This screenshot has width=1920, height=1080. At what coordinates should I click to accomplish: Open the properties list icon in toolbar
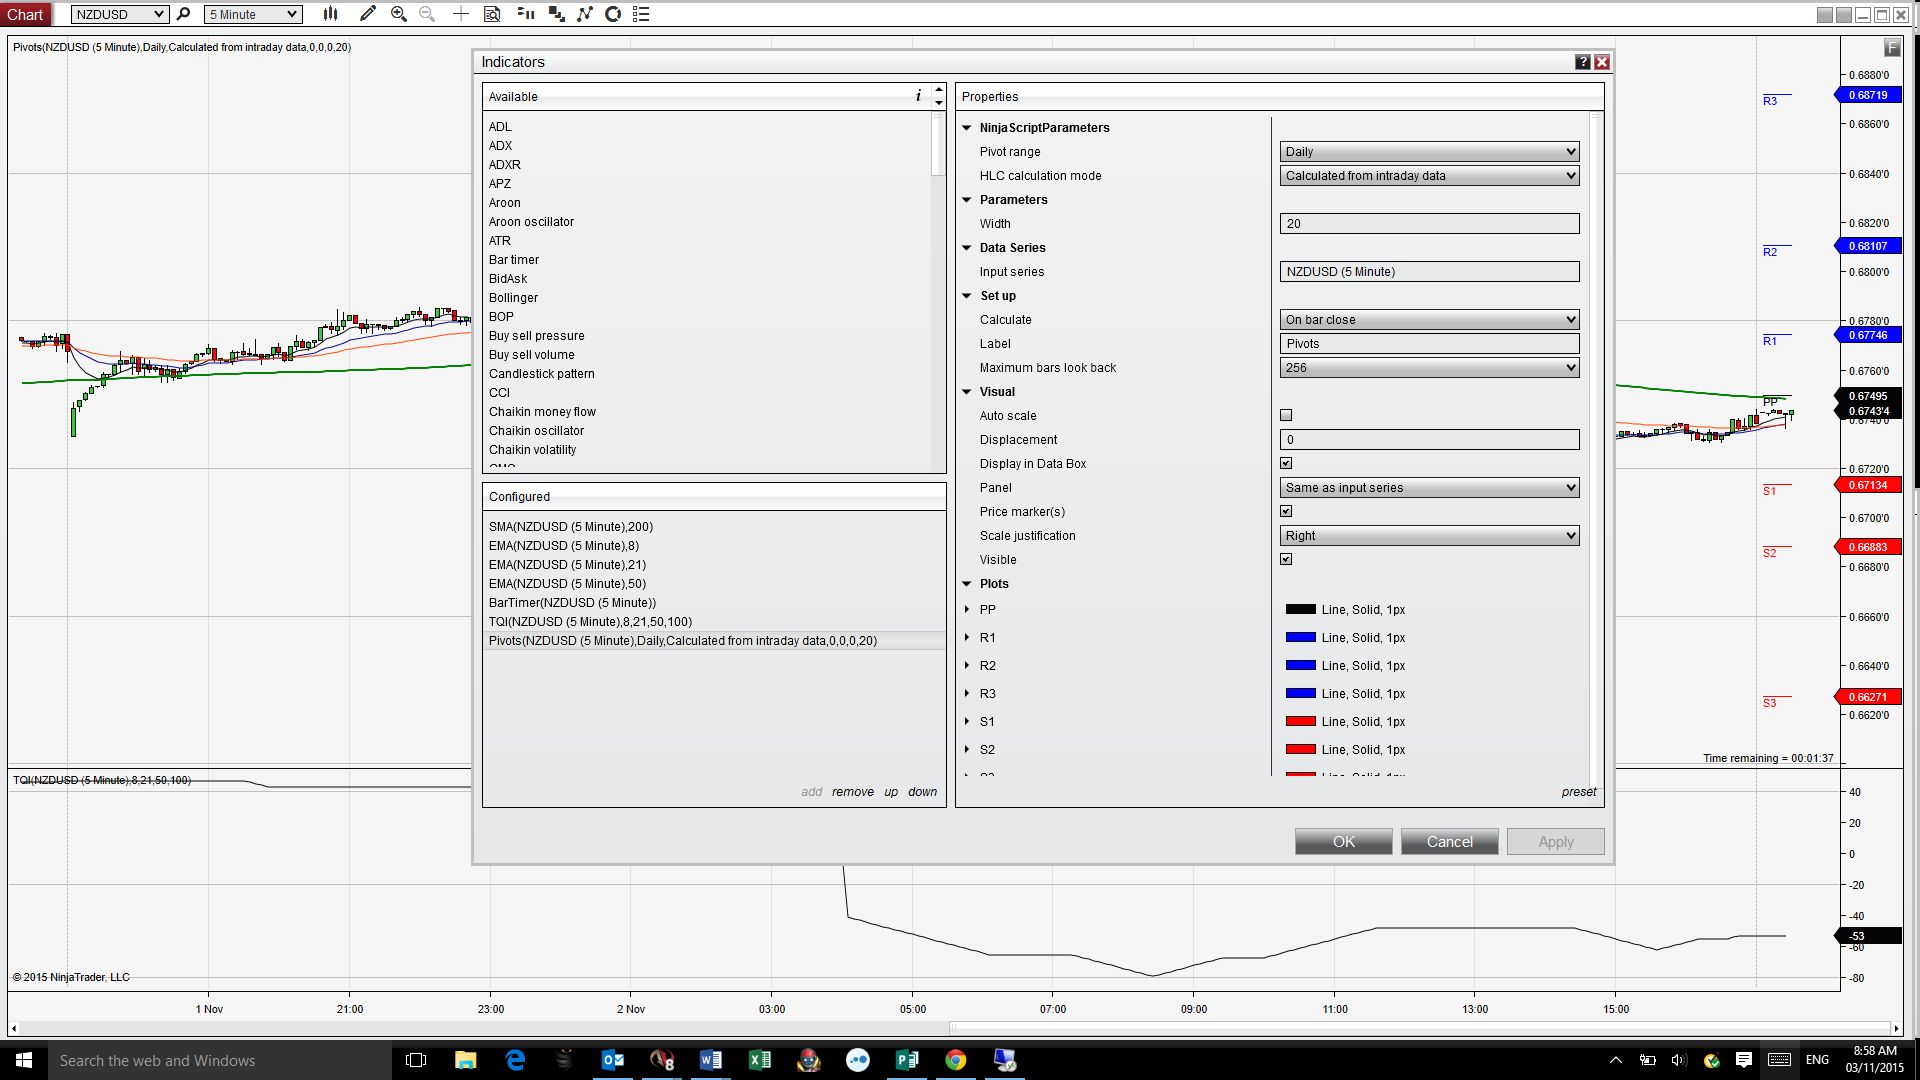pos(641,14)
